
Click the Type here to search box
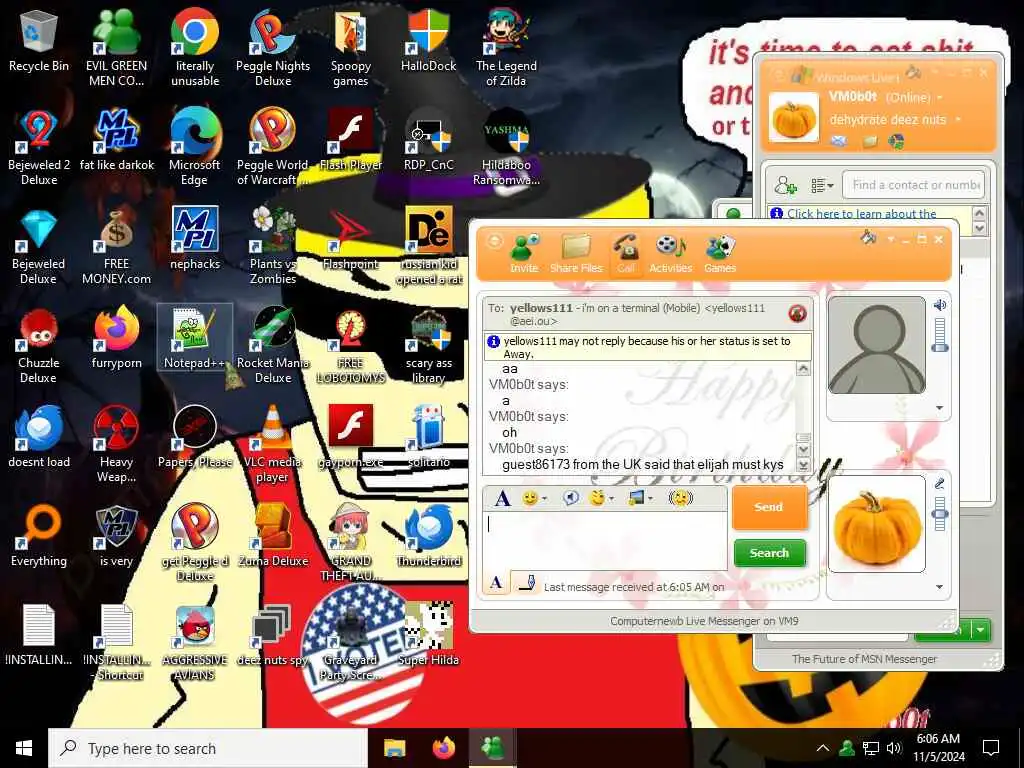point(208,748)
